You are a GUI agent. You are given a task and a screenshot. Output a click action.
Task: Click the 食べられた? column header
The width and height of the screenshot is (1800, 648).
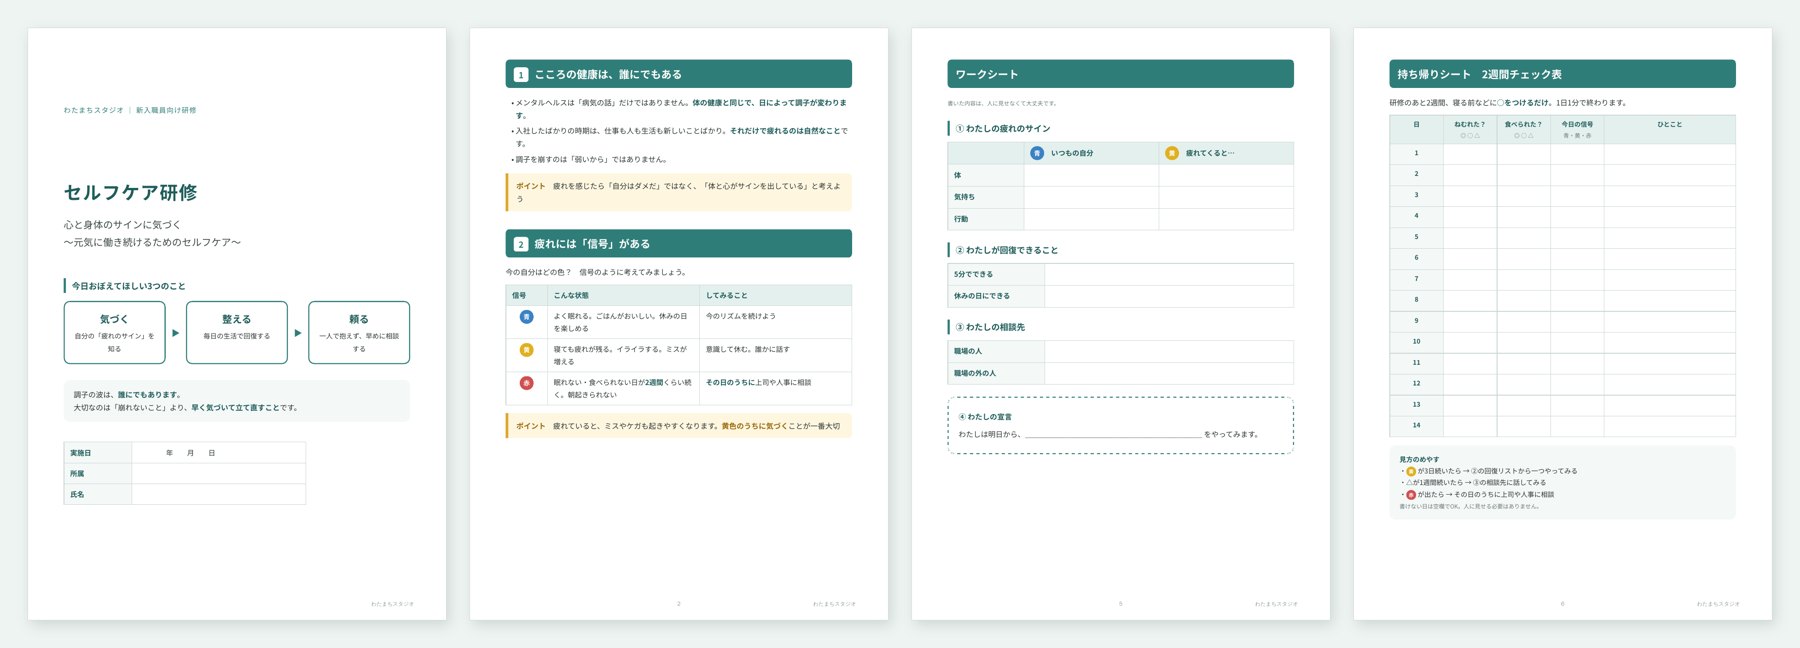coord(1524,129)
